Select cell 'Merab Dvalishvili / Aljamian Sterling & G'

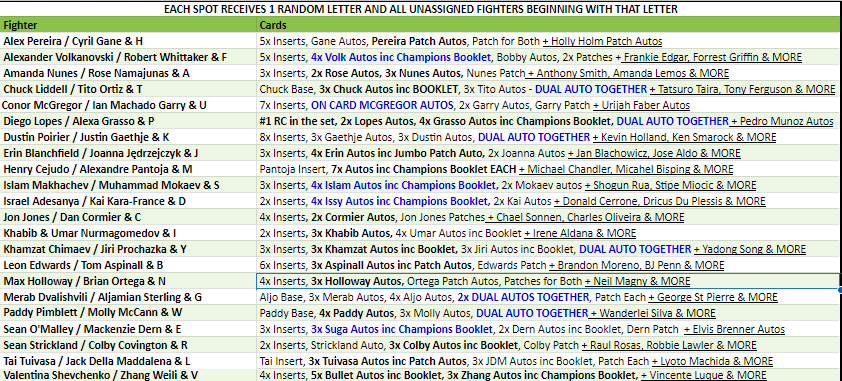pyautogui.click(x=129, y=297)
